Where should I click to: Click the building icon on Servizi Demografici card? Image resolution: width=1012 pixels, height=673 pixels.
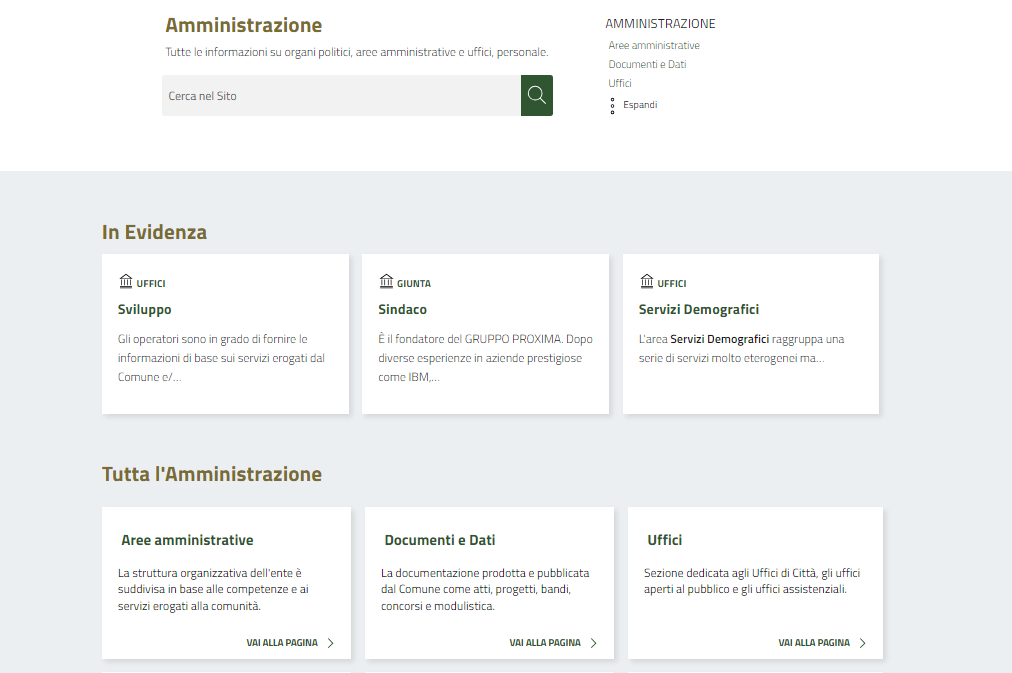pos(646,282)
